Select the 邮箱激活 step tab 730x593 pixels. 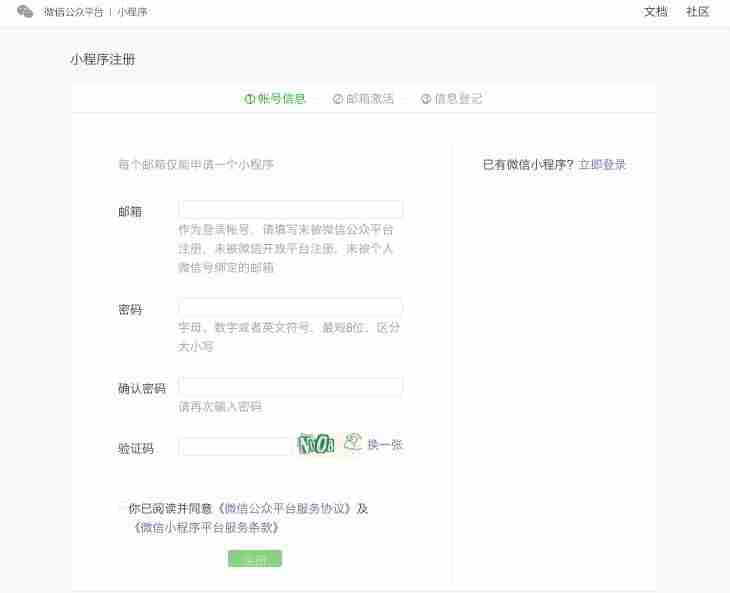(x=363, y=99)
